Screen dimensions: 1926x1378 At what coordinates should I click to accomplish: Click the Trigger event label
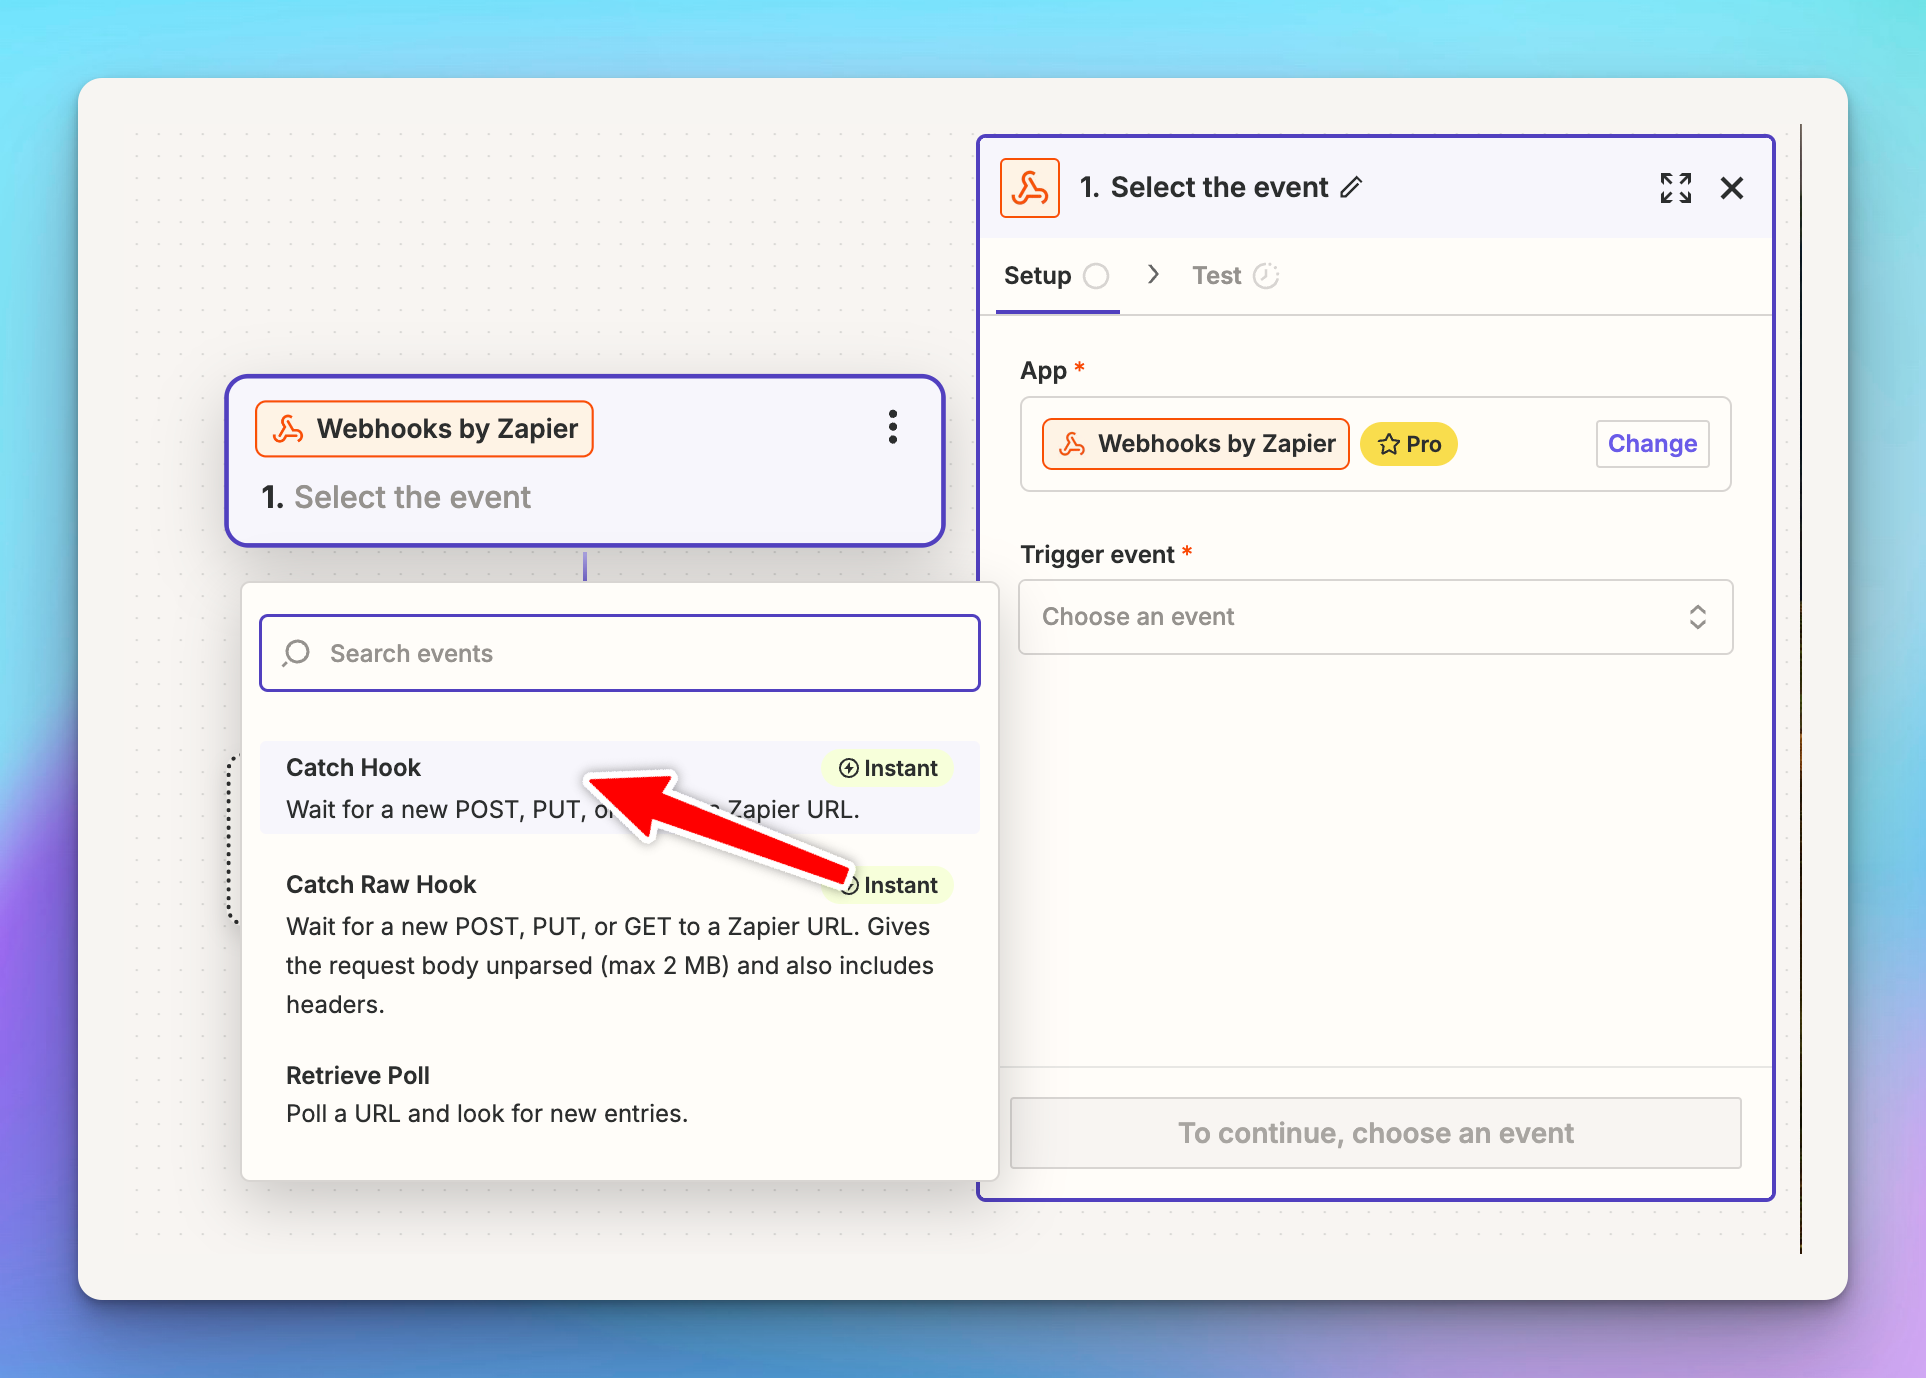click(x=1097, y=555)
